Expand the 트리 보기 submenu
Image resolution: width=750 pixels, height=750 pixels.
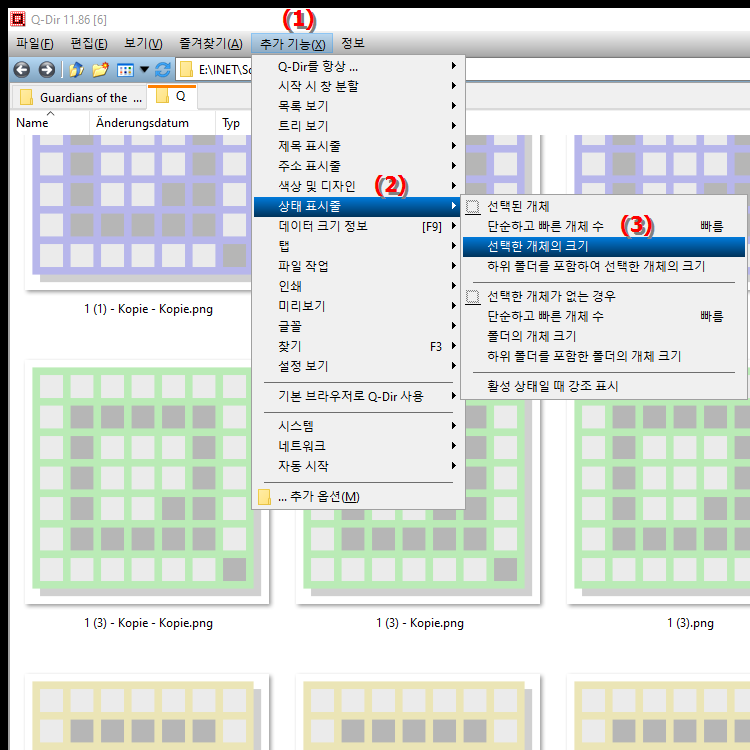(x=359, y=126)
